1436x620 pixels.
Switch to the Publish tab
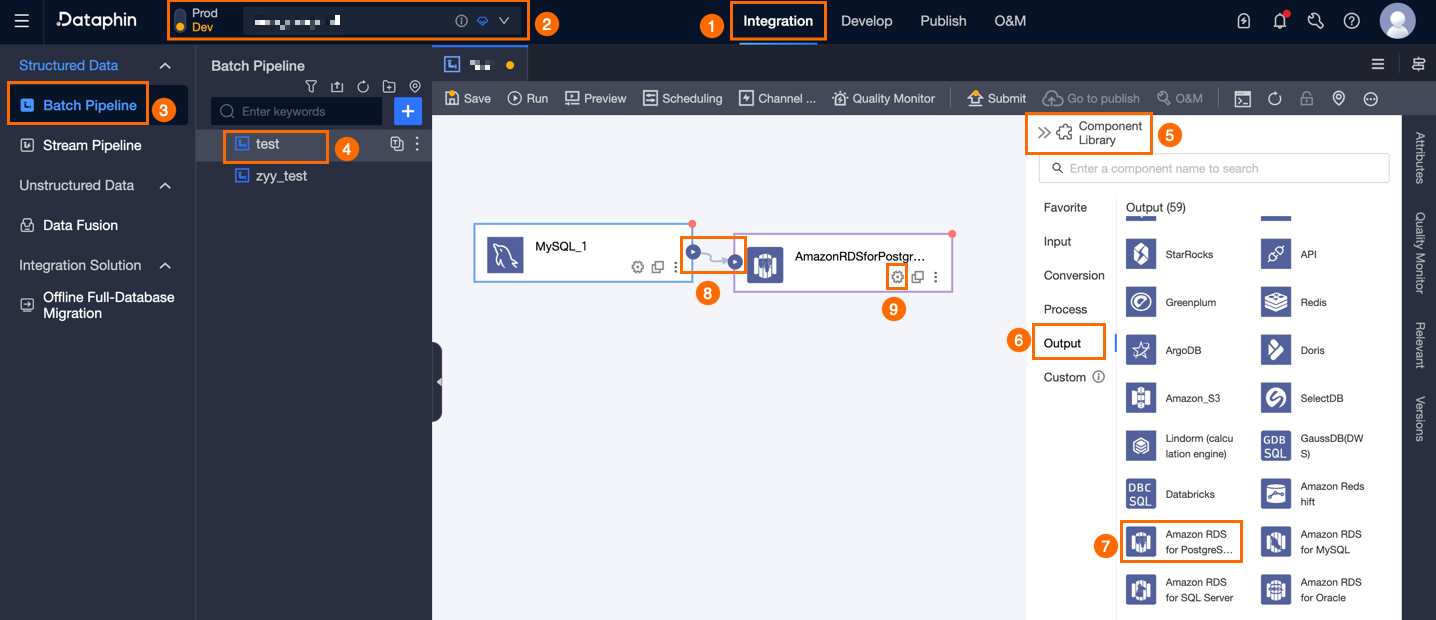tap(943, 21)
